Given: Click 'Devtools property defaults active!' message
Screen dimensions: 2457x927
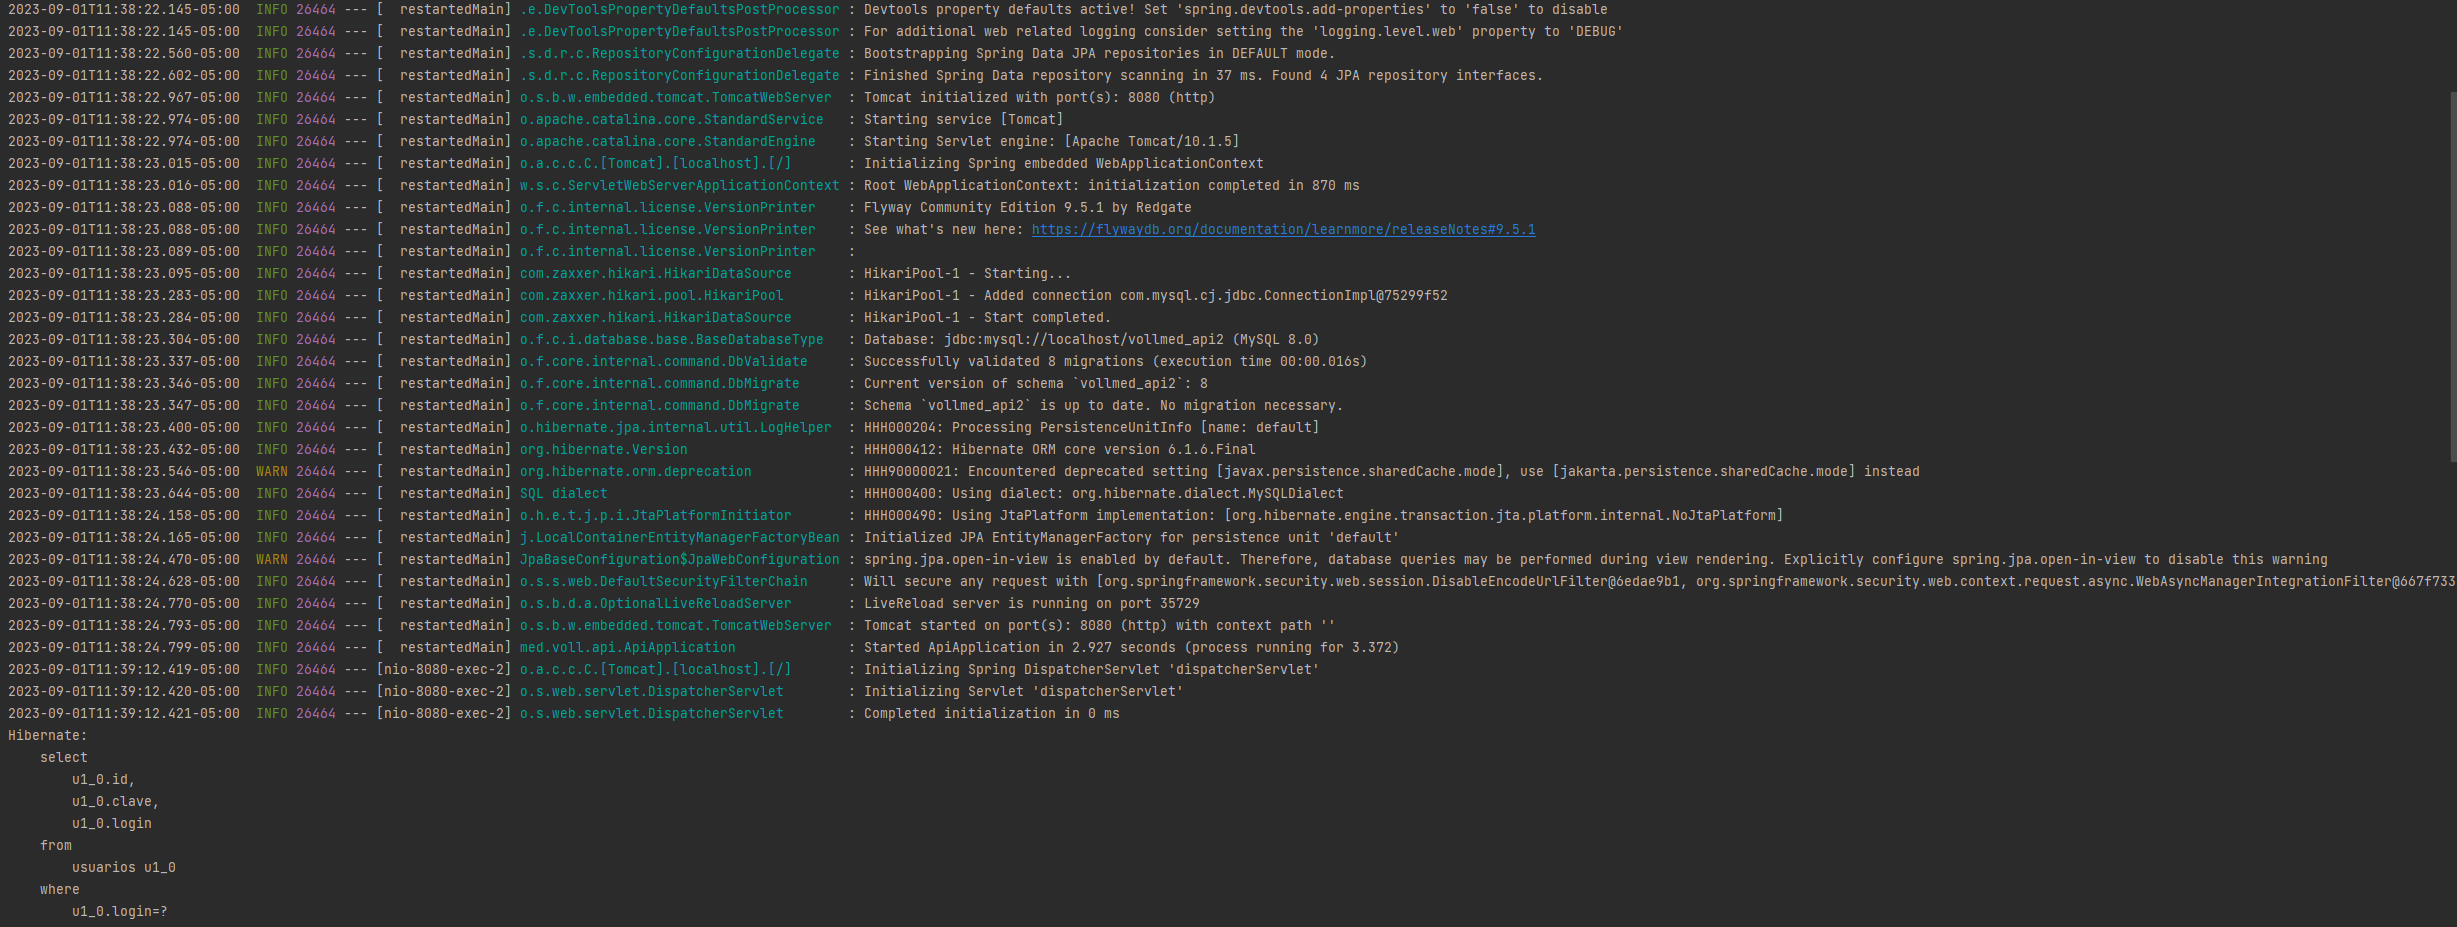Looking at the screenshot, I should click(1235, 10).
